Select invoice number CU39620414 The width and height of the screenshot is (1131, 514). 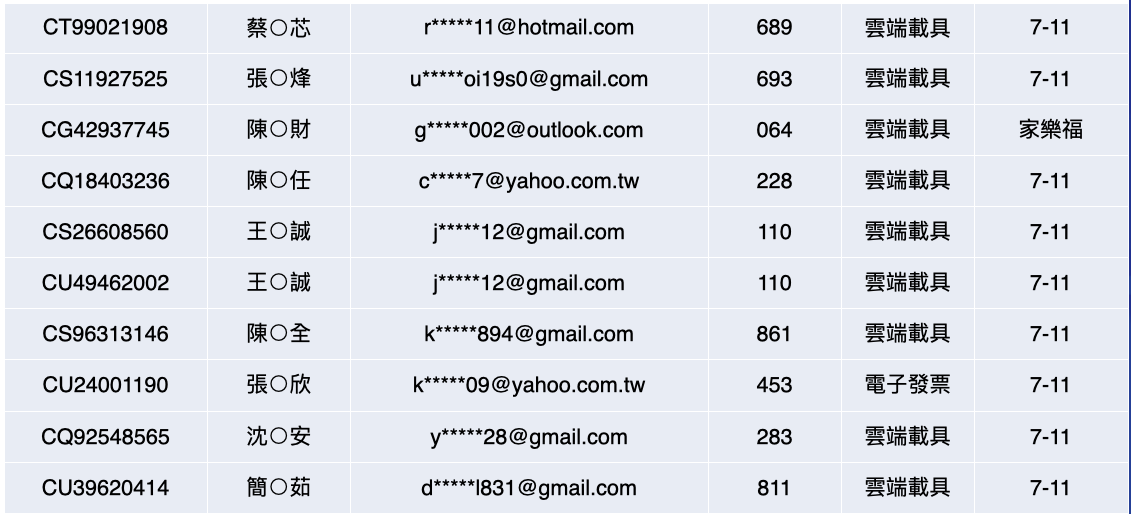point(105,488)
